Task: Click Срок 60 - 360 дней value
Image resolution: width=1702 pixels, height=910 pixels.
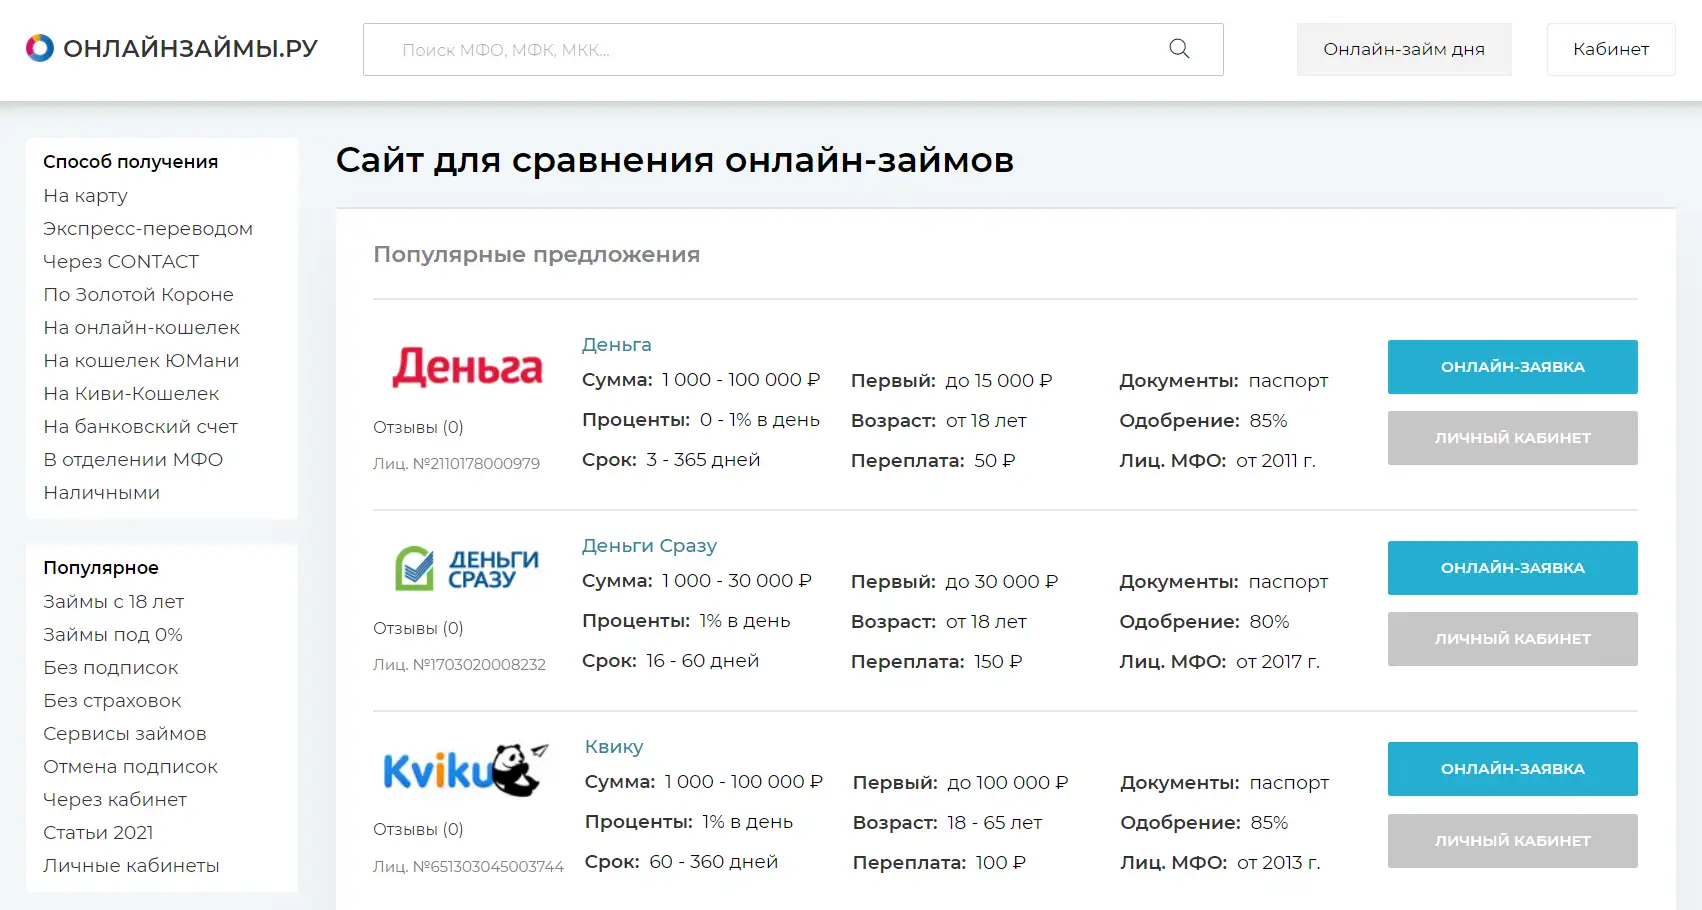Action: click(681, 862)
